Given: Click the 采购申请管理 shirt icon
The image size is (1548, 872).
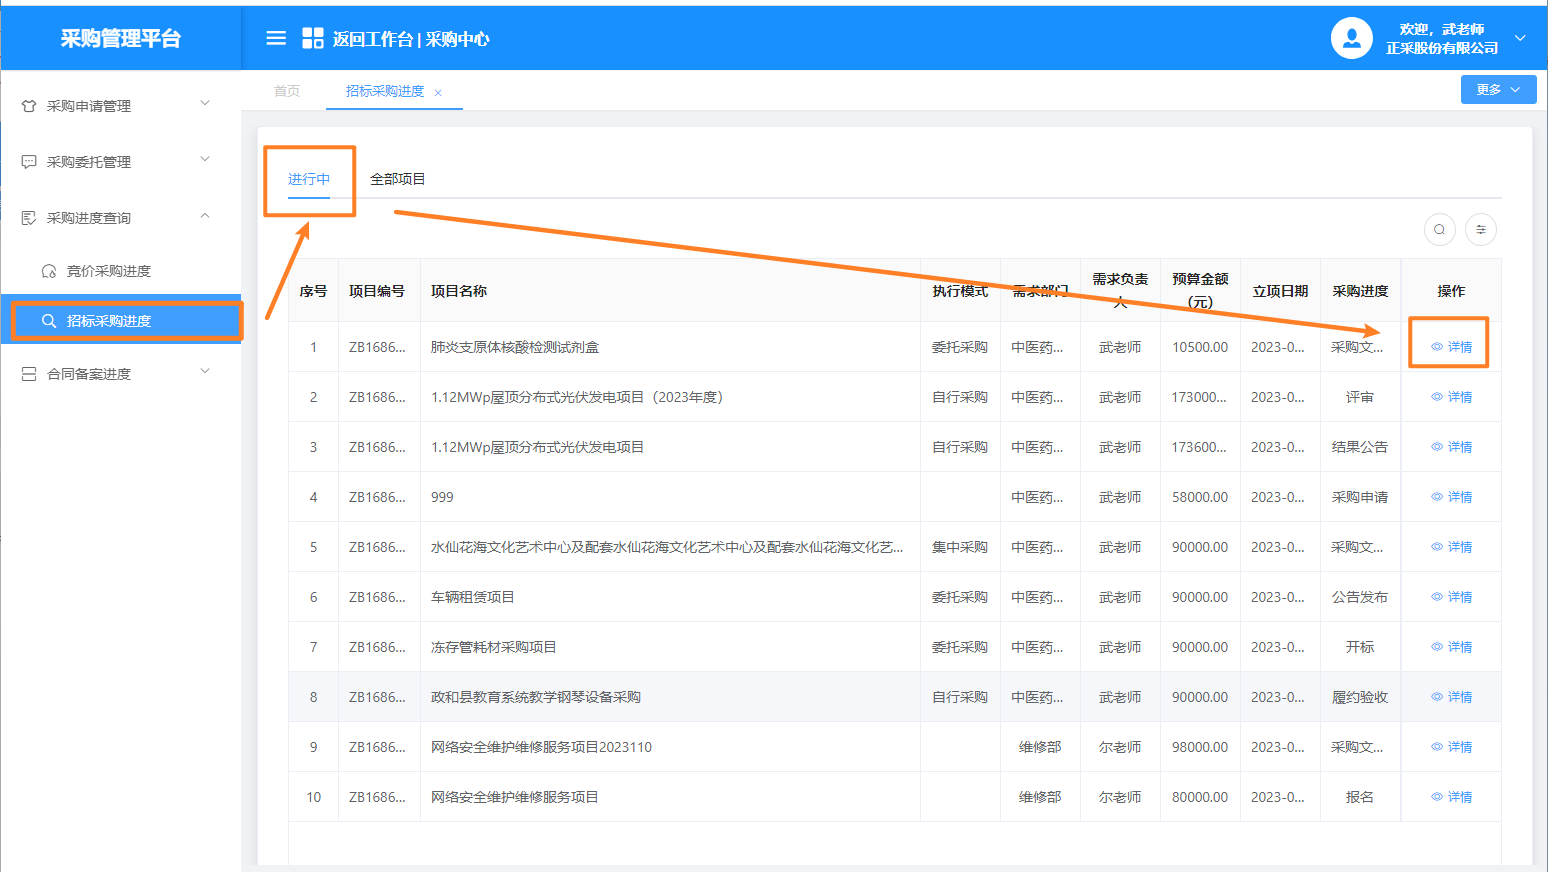Looking at the screenshot, I should (29, 106).
